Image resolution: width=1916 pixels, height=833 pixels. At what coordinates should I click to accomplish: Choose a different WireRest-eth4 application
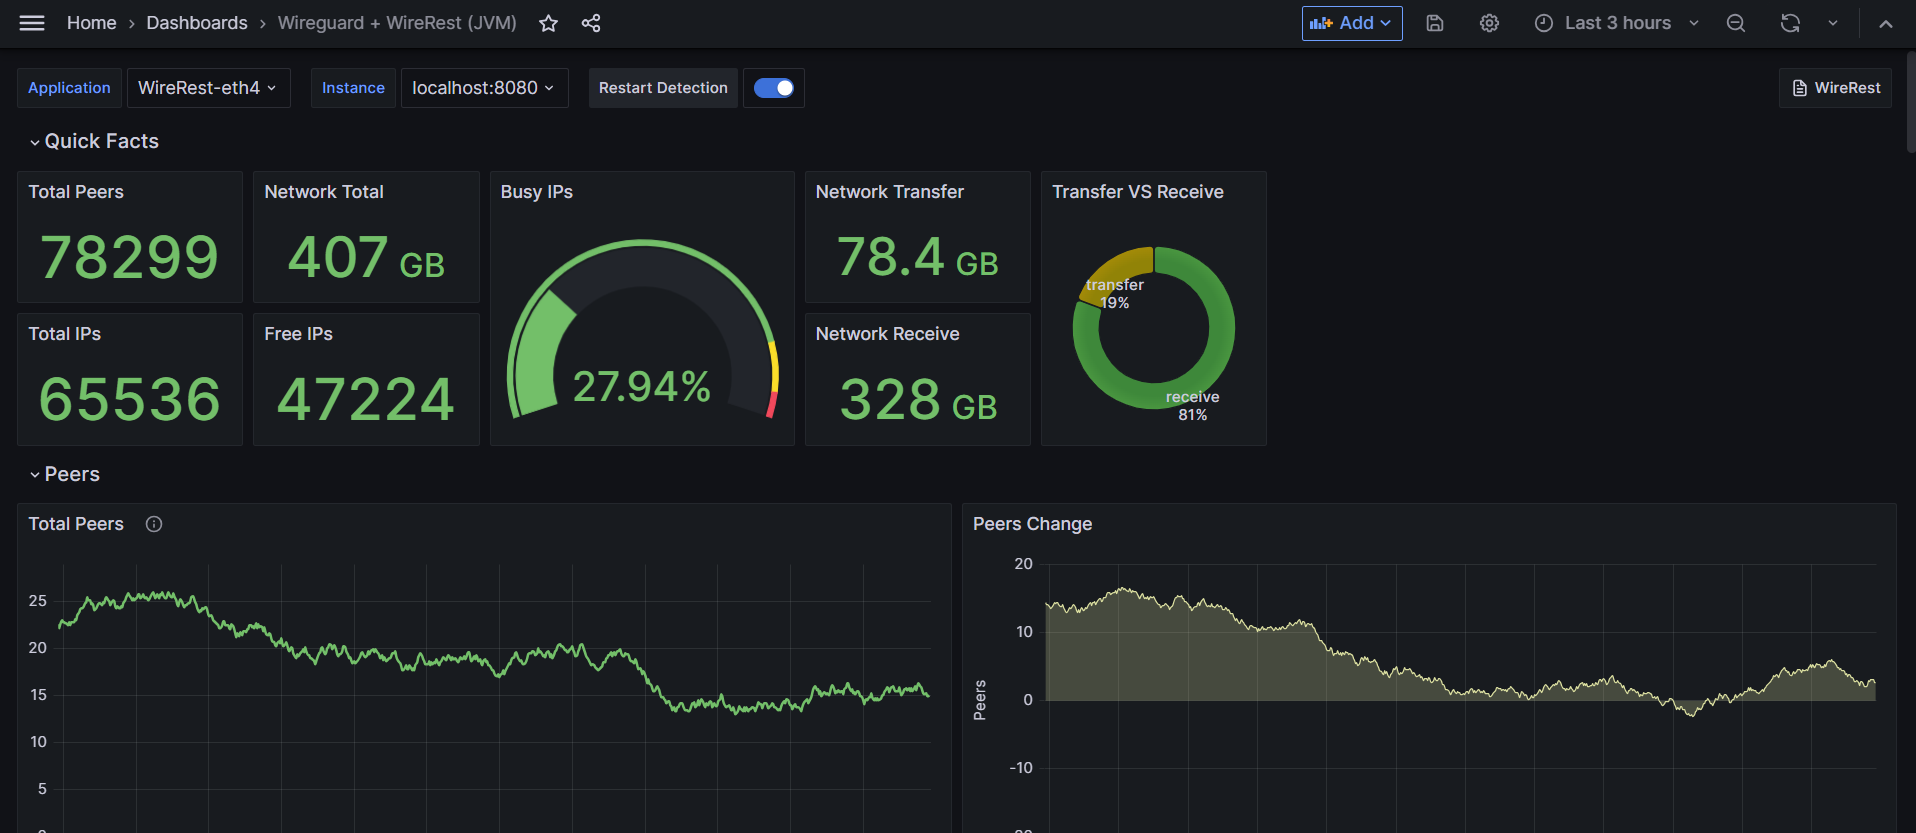(x=208, y=88)
